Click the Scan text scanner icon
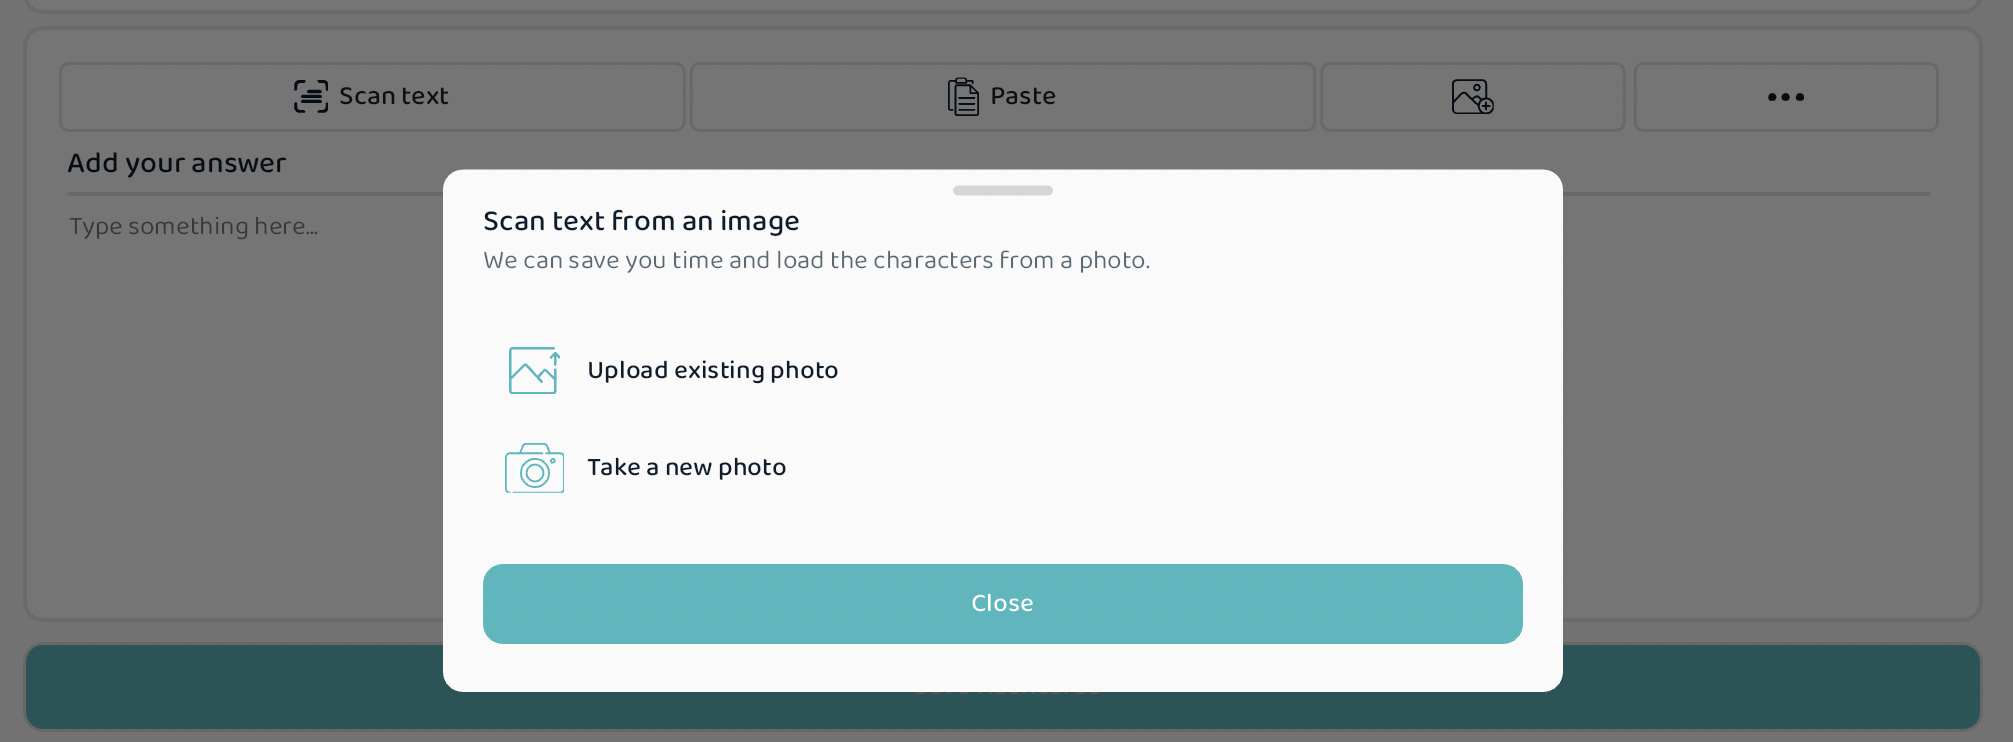Viewport: 2013px width, 742px height. (x=310, y=96)
